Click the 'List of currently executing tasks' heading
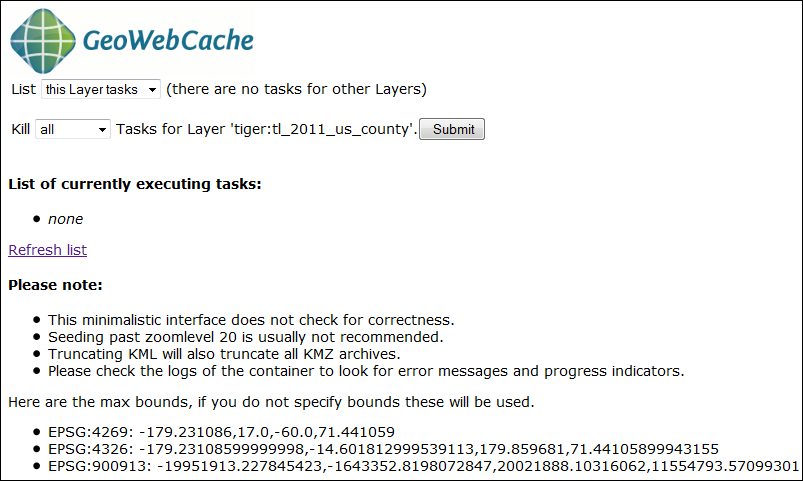This screenshot has width=803, height=481. 135,184
